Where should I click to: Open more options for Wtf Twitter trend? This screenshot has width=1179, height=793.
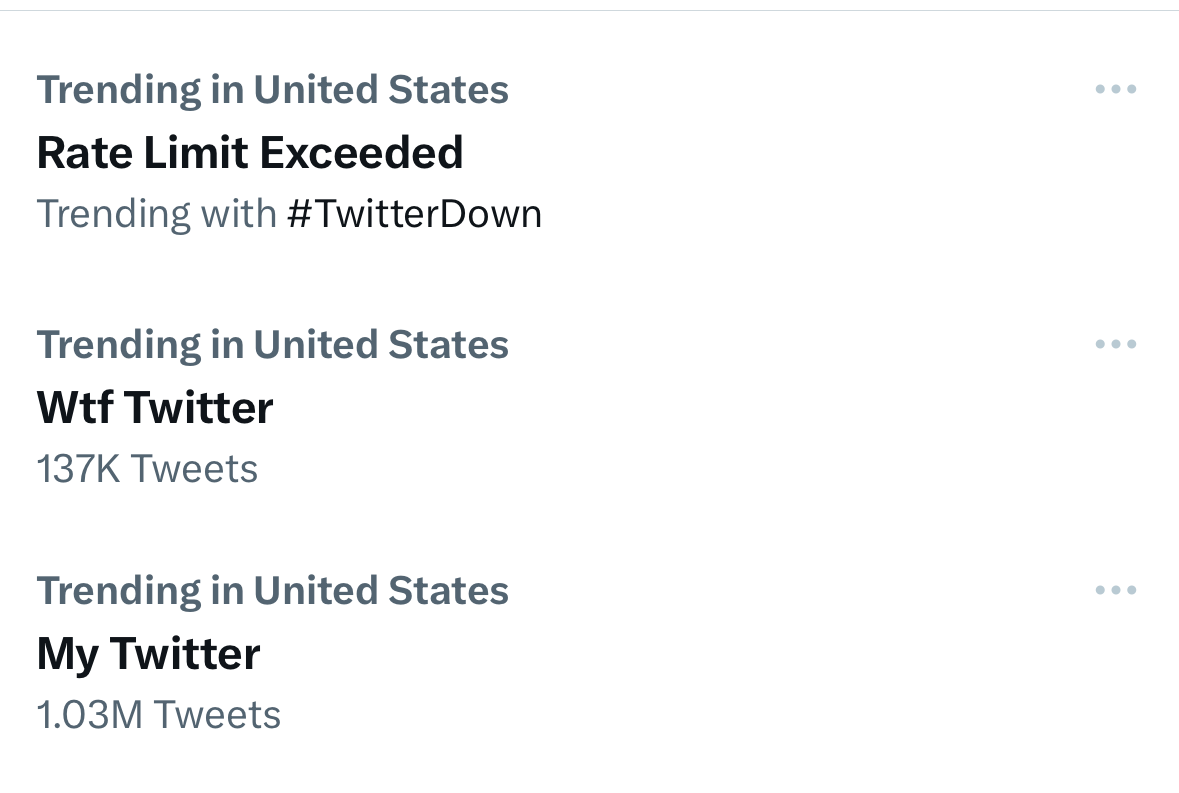pyautogui.click(x=1115, y=345)
